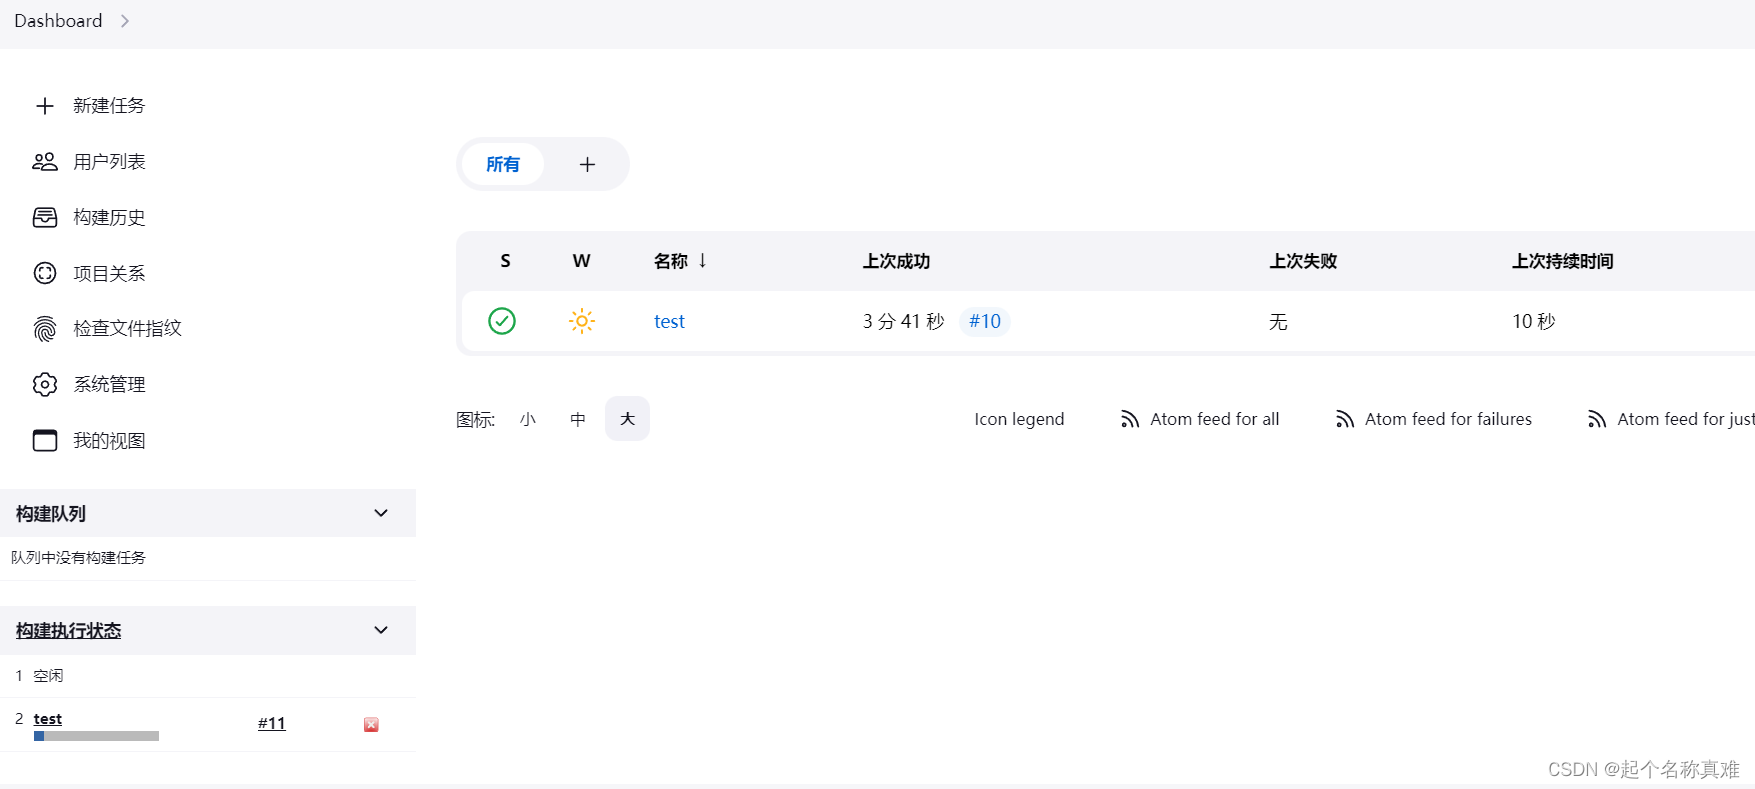Sort by 上次持续时间 column header
This screenshot has height=789, width=1755.
[x=1563, y=261]
